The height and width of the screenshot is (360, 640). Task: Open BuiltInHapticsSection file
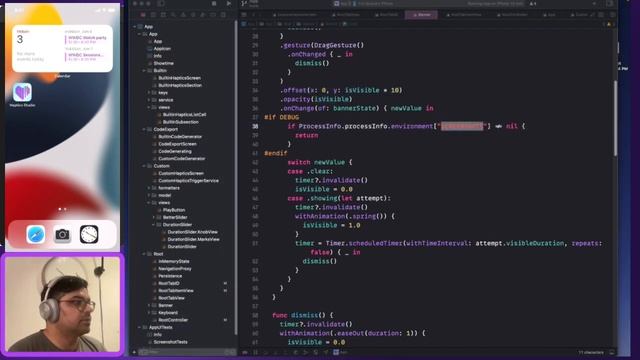180,85
